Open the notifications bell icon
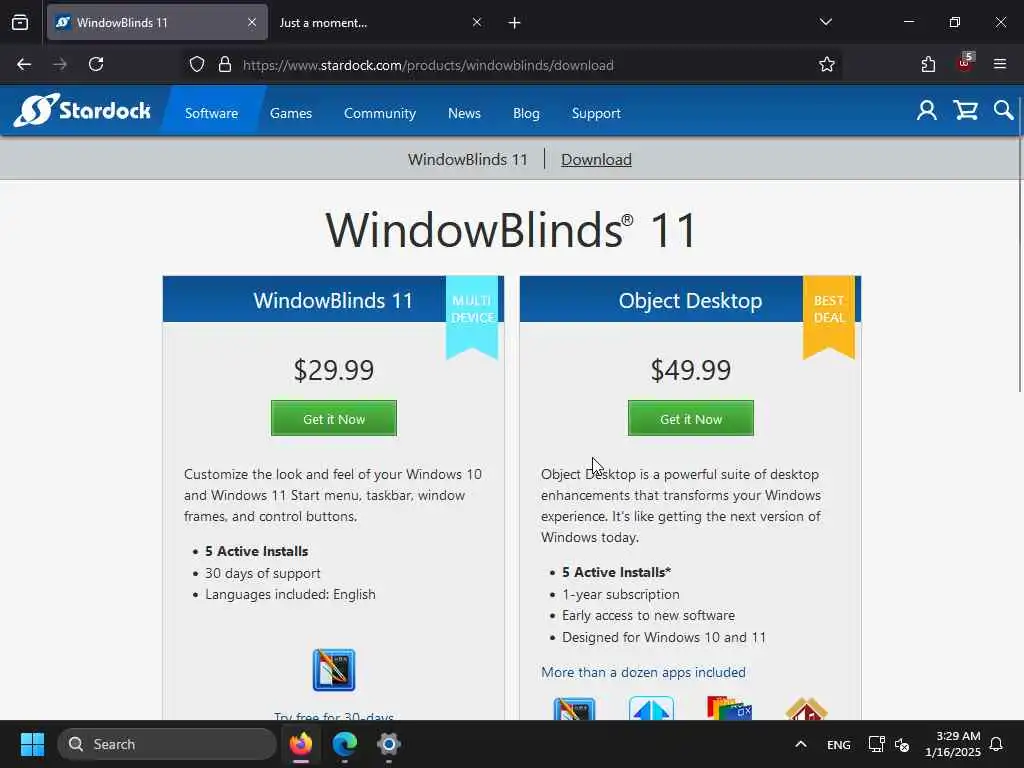 997,744
